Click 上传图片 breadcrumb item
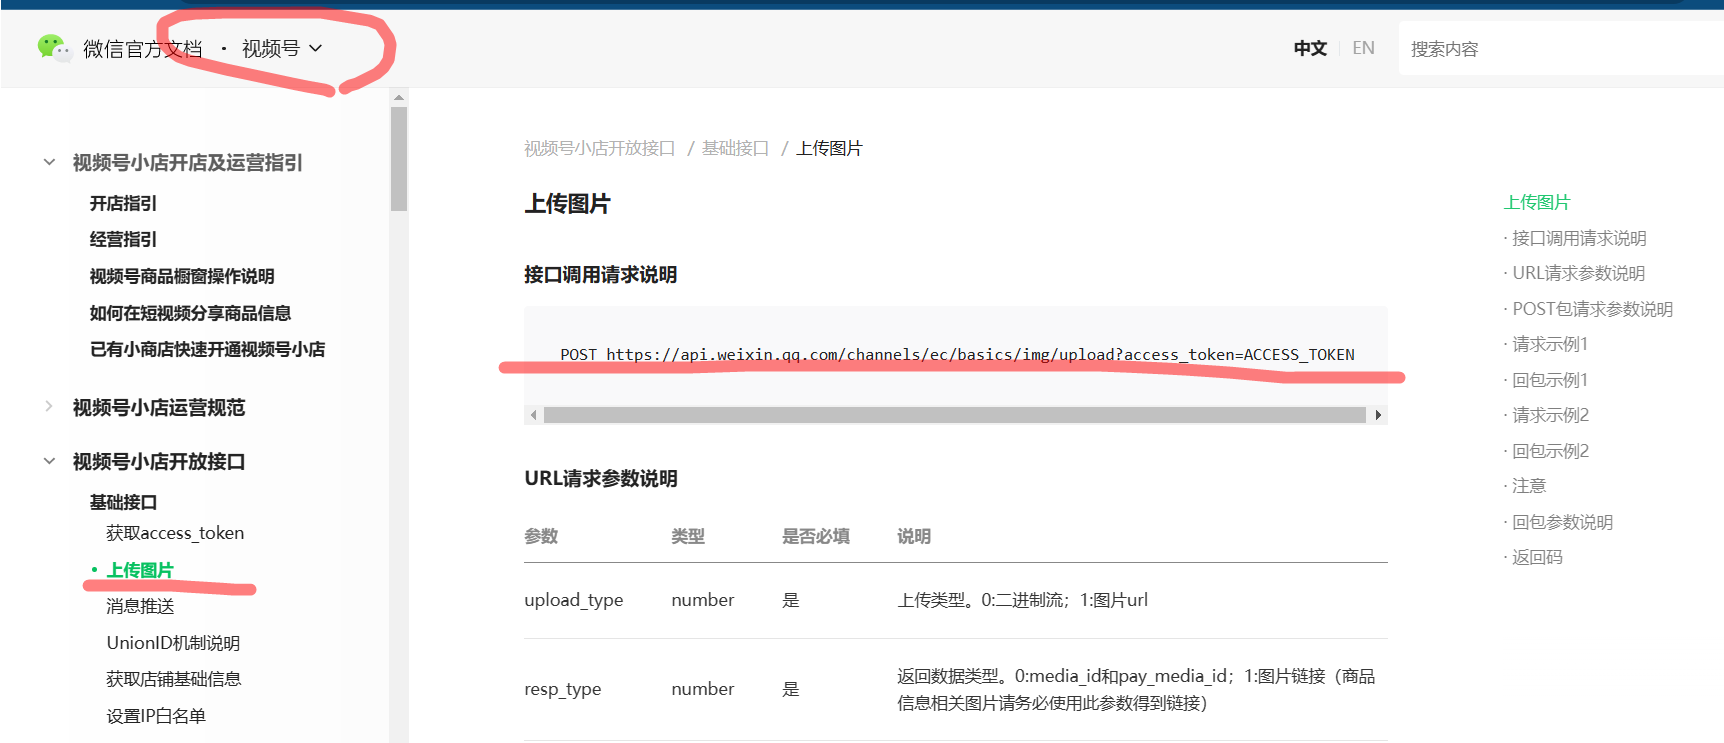The width and height of the screenshot is (1724, 743). tap(829, 148)
